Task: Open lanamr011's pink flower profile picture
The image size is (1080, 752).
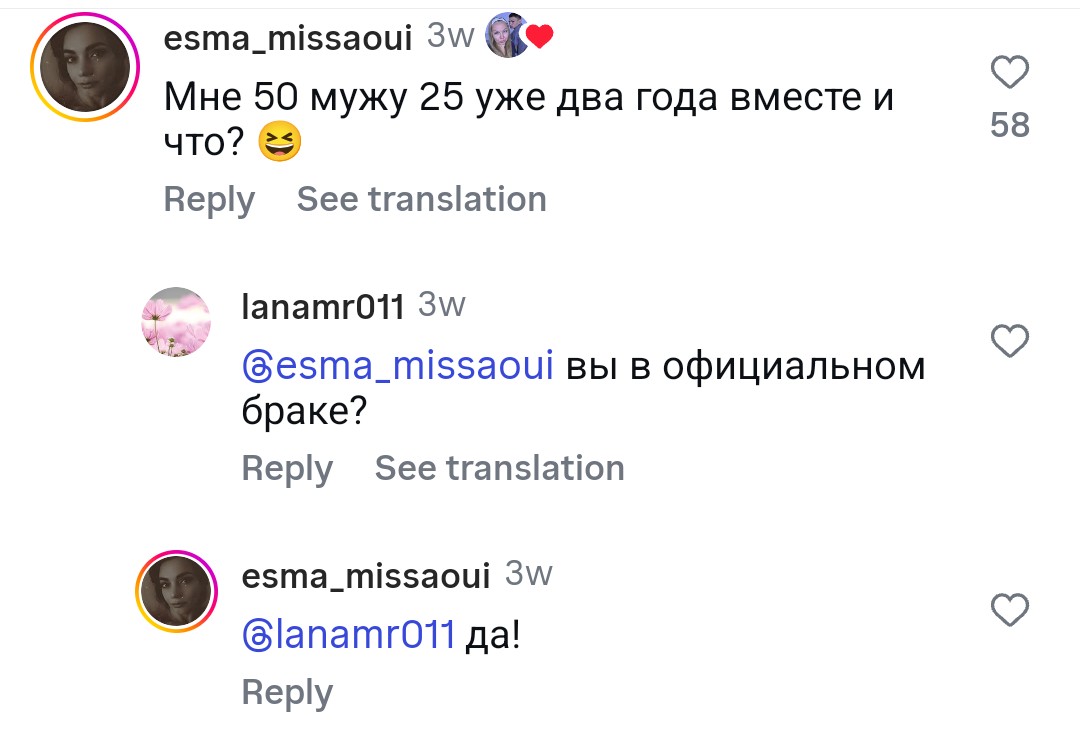Action: [x=176, y=322]
